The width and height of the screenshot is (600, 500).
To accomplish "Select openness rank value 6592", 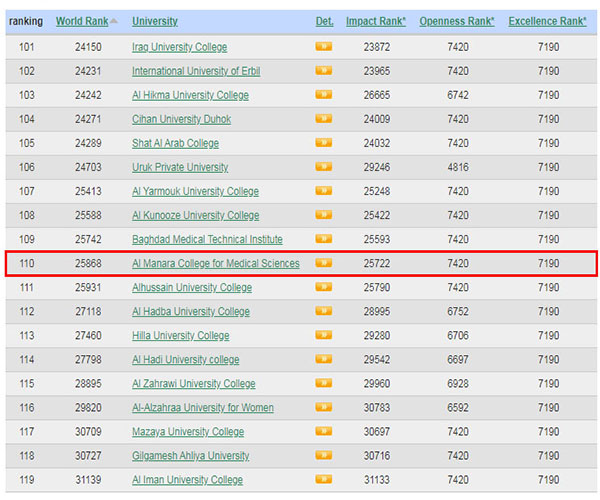I will [458, 407].
